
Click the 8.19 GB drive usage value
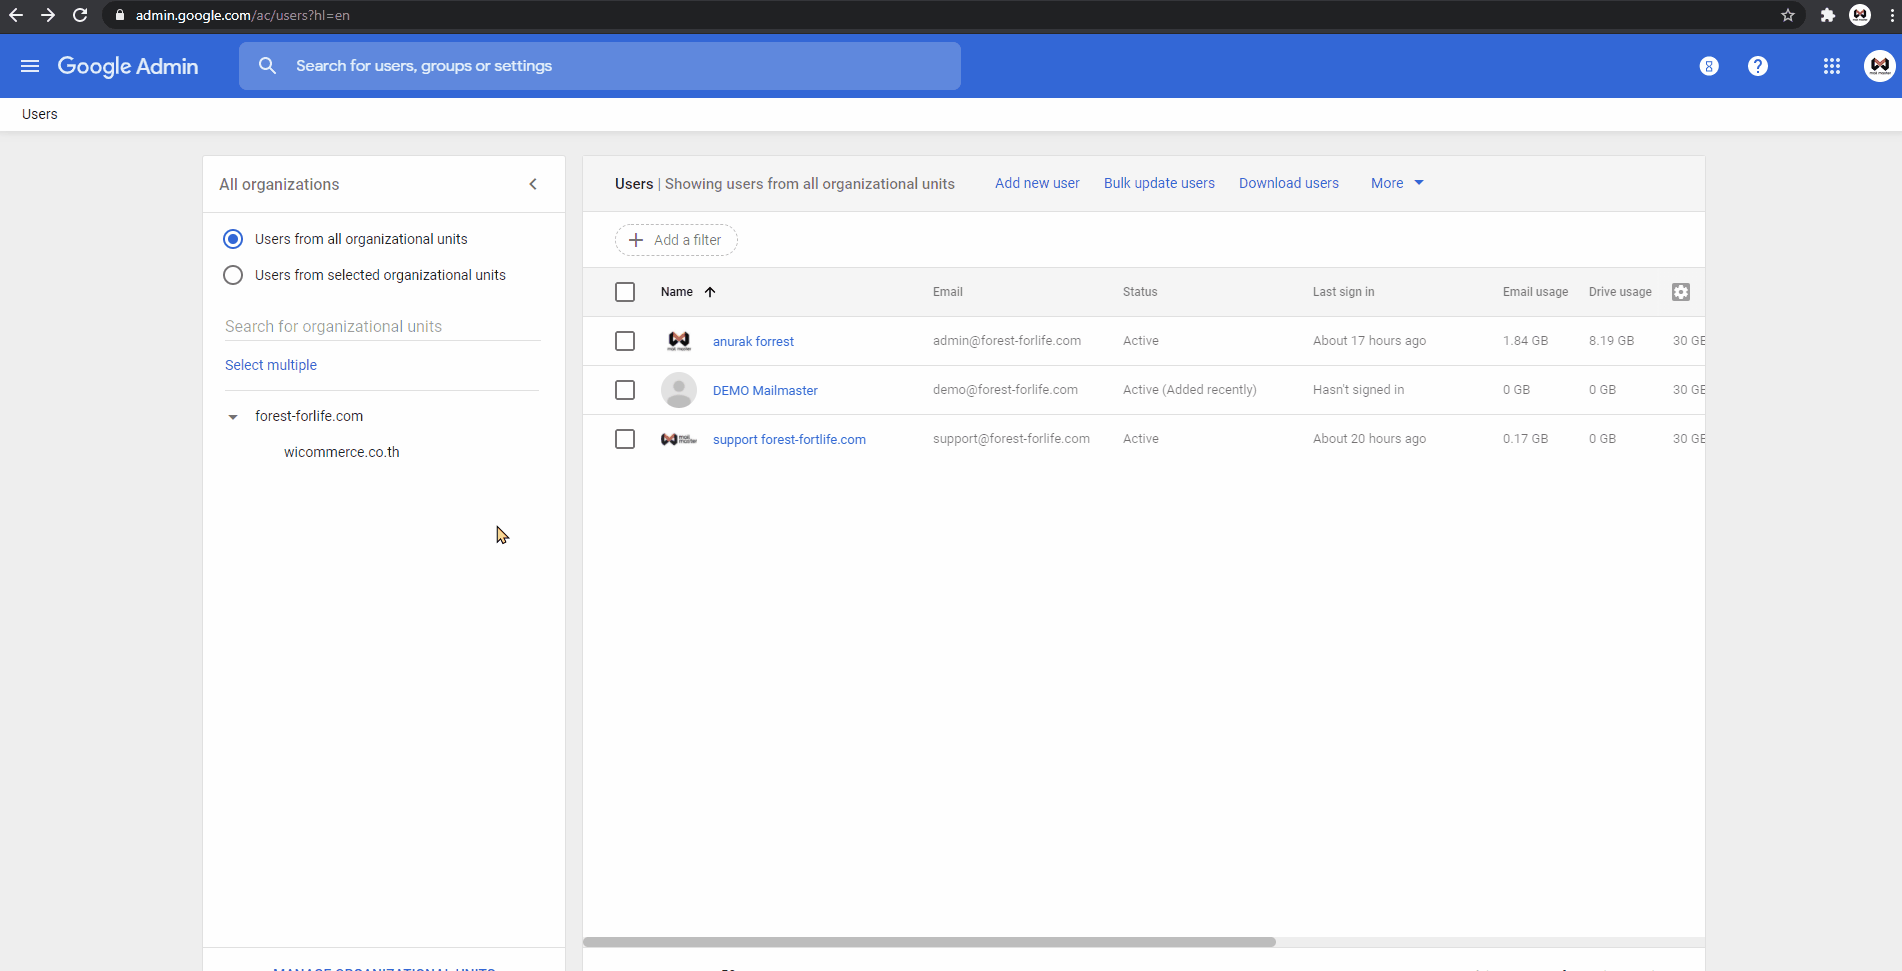1611,341
